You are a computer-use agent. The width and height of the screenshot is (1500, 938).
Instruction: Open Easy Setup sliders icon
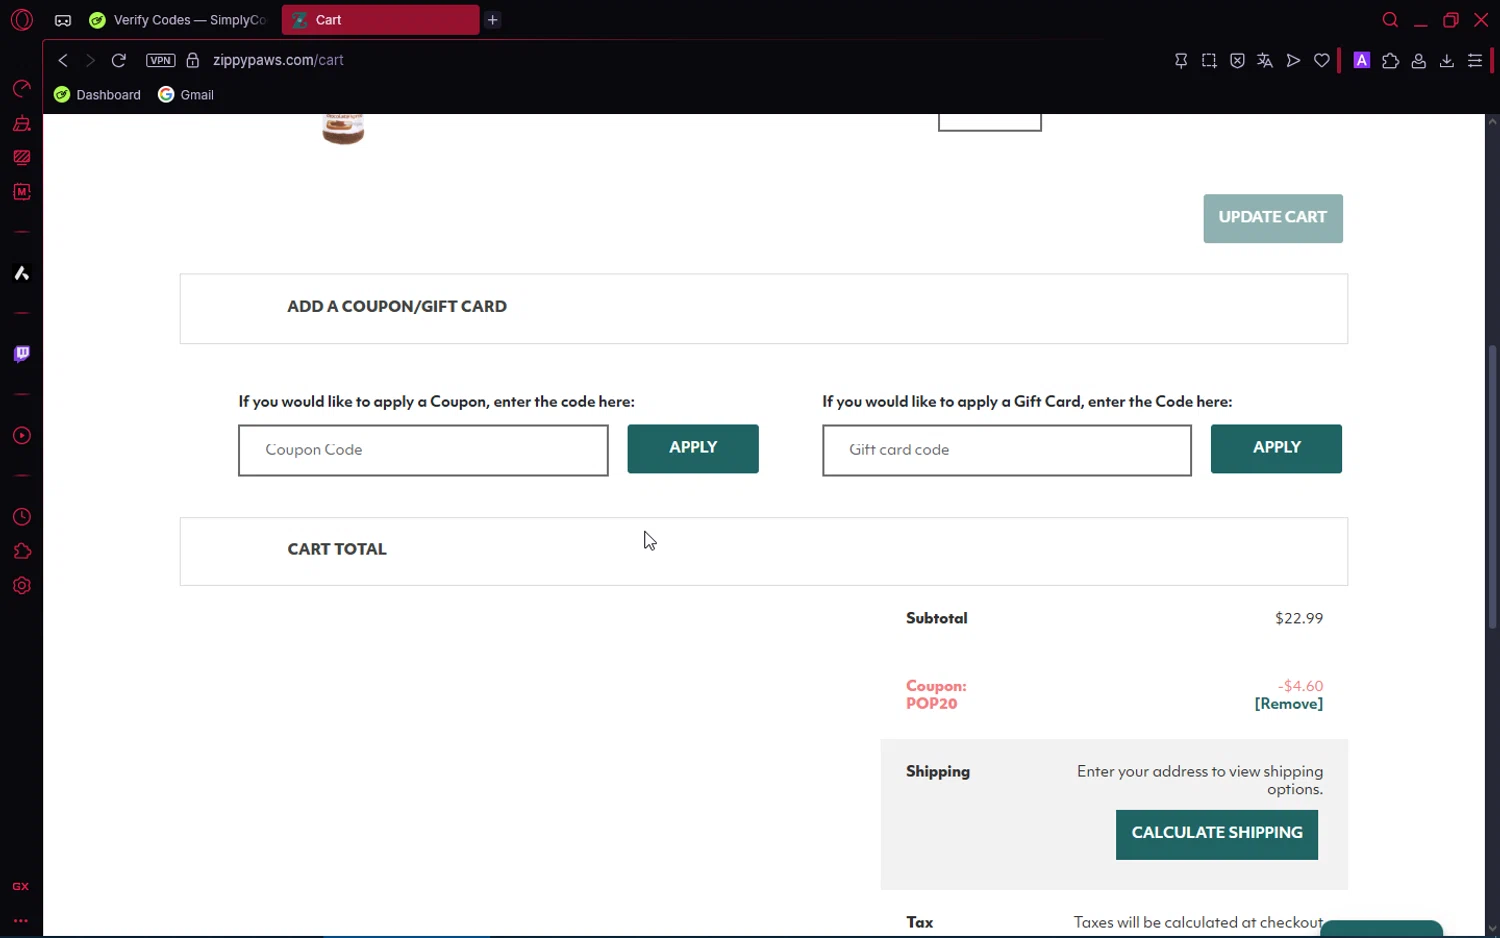click(1474, 60)
